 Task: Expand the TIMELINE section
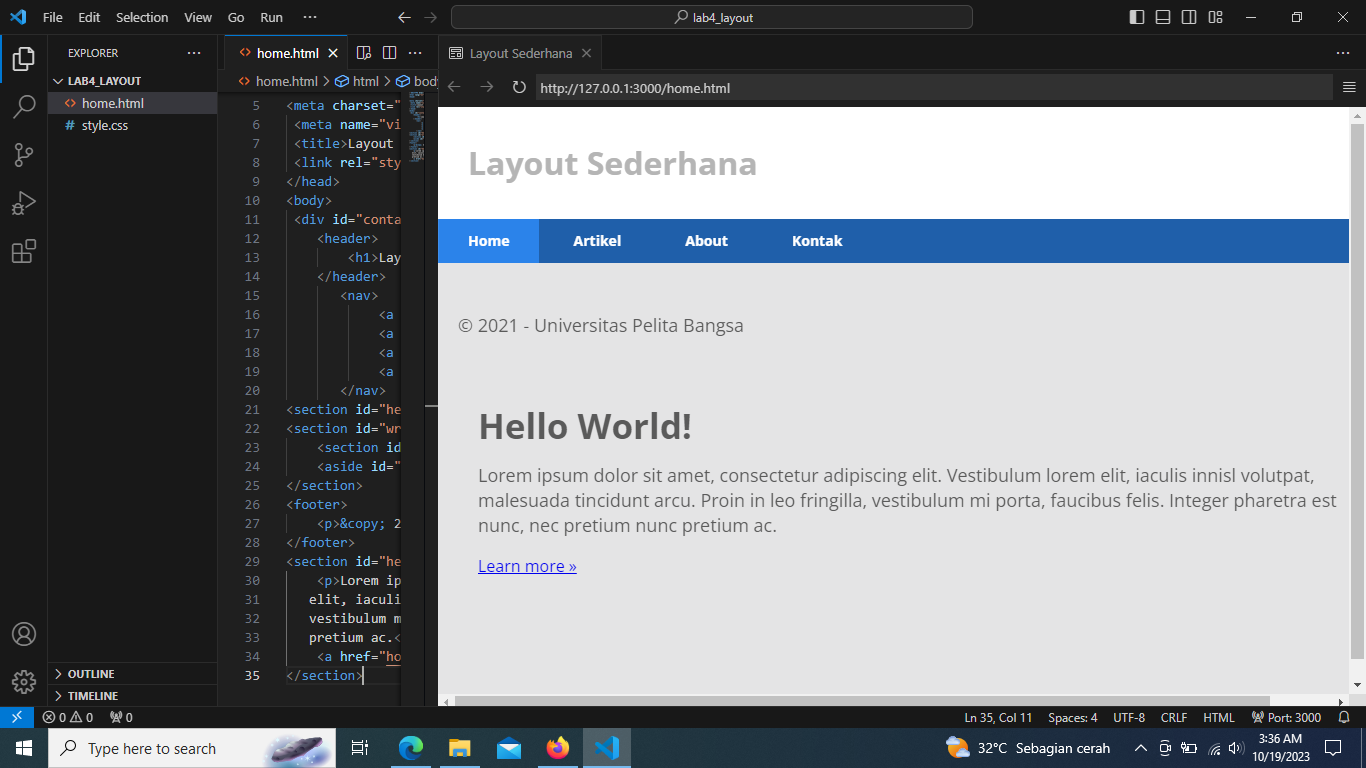tap(91, 695)
